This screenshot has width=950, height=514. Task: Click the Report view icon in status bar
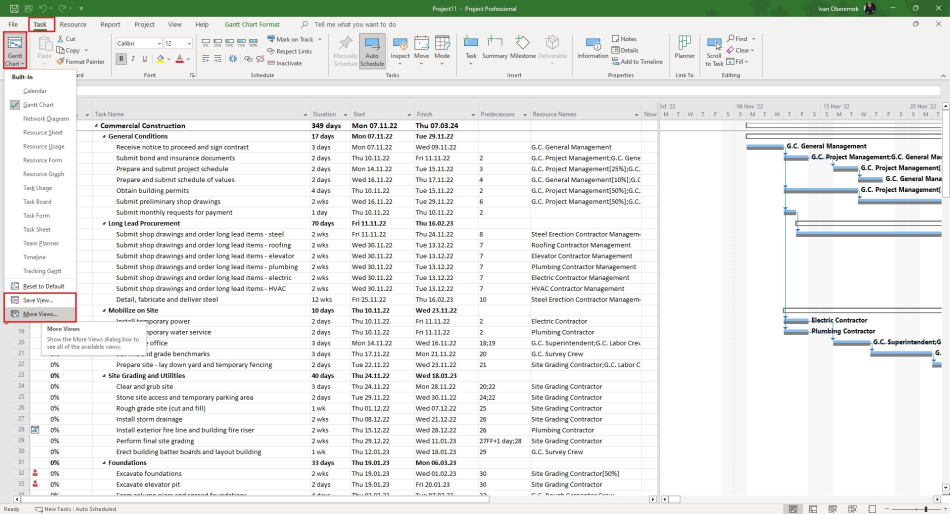(x=872, y=509)
